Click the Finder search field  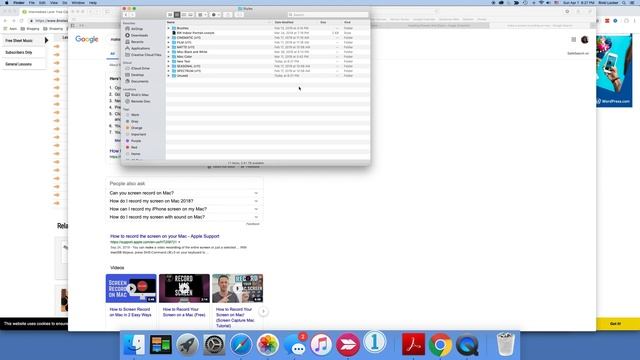328,15
